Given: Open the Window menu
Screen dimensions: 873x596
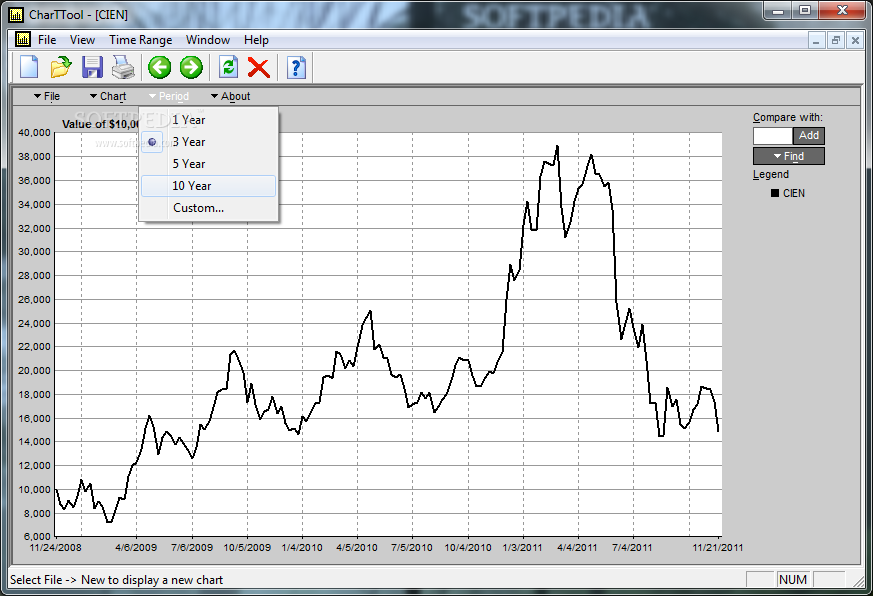Looking at the screenshot, I should pos(208,40).
